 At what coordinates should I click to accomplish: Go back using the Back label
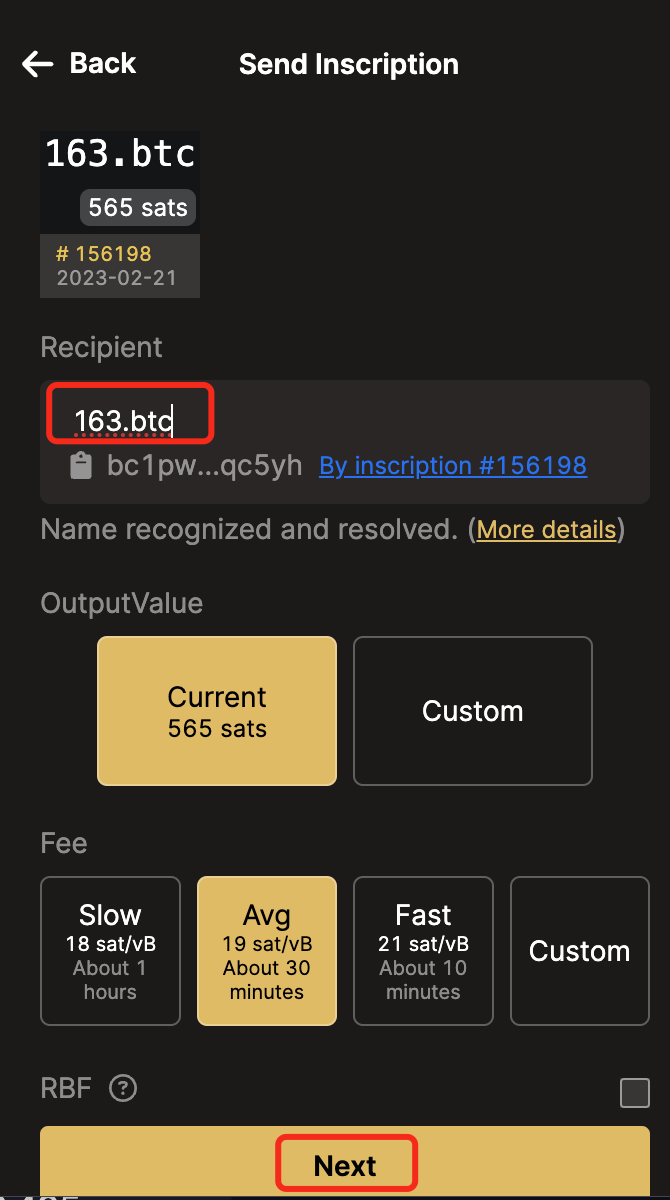103,64
